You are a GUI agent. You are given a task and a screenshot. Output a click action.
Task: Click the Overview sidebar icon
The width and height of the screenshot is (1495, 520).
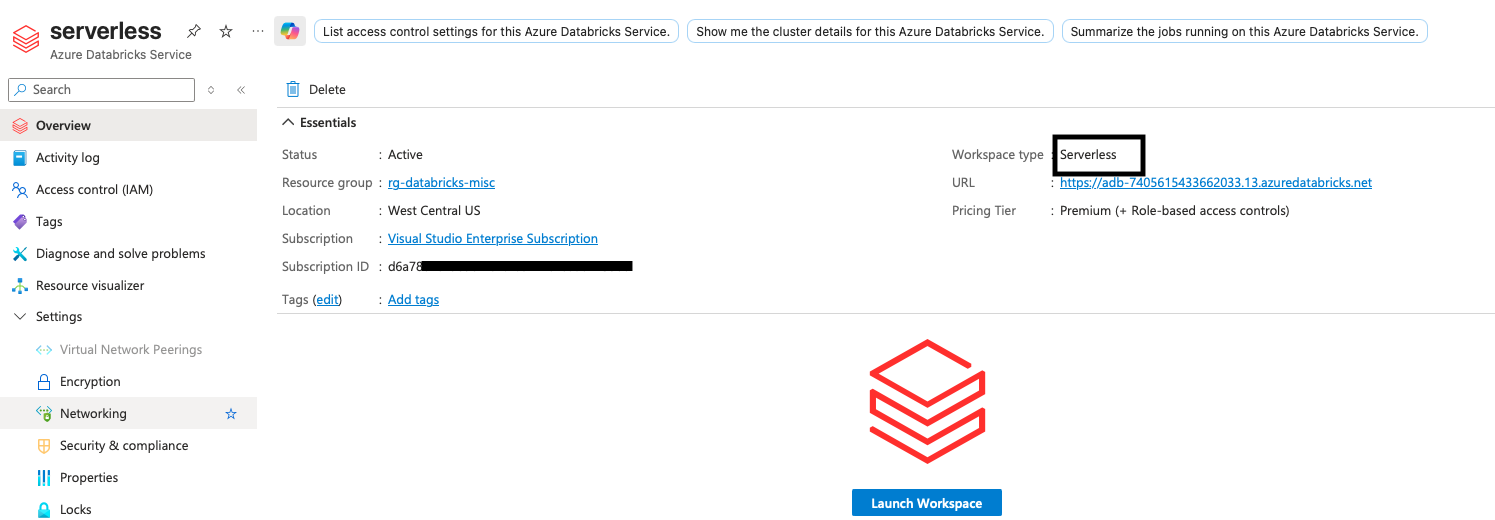(19, 126)
